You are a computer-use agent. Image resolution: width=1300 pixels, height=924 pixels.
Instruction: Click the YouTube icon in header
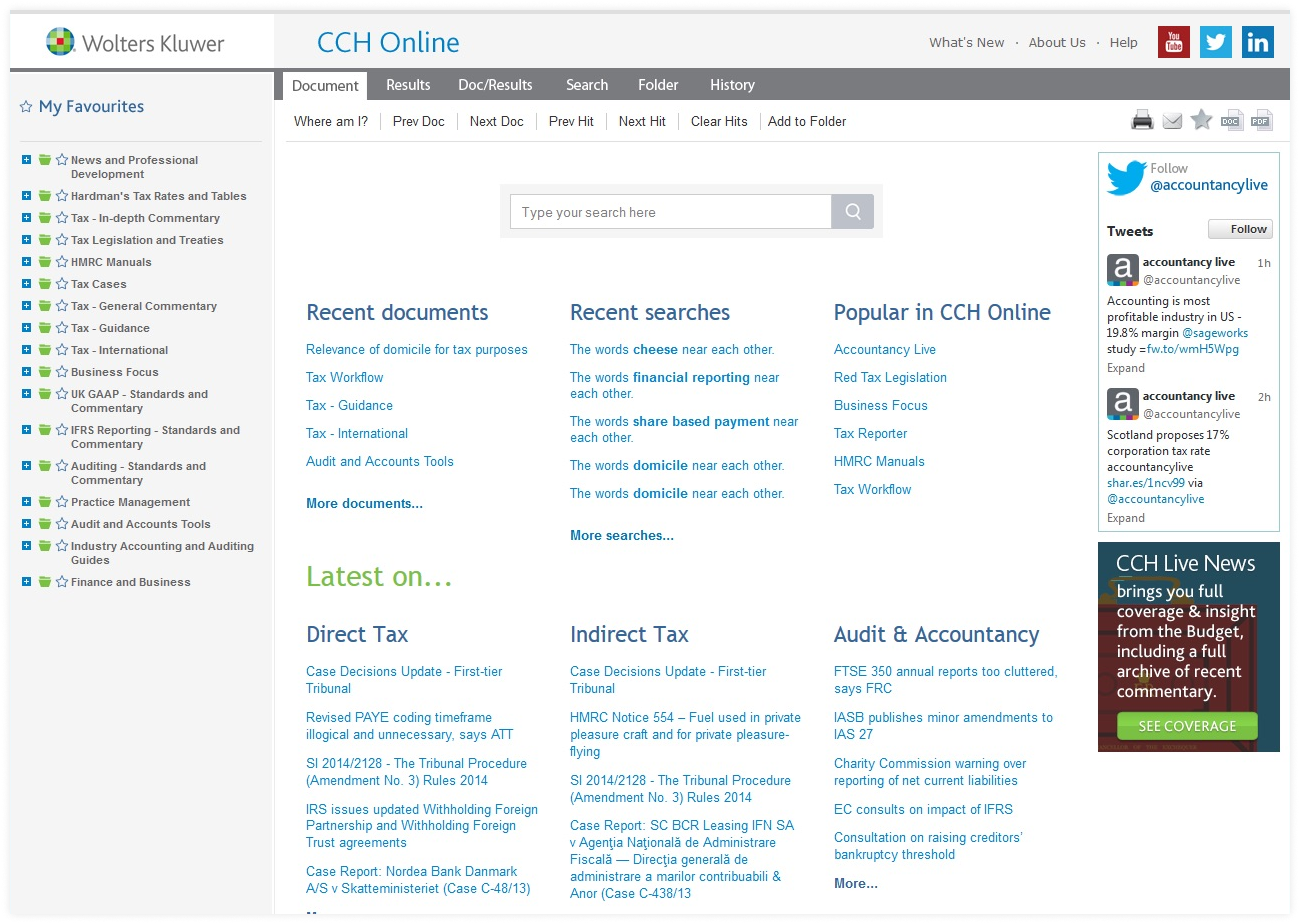pyautogui.click(x=1173, y=42)
